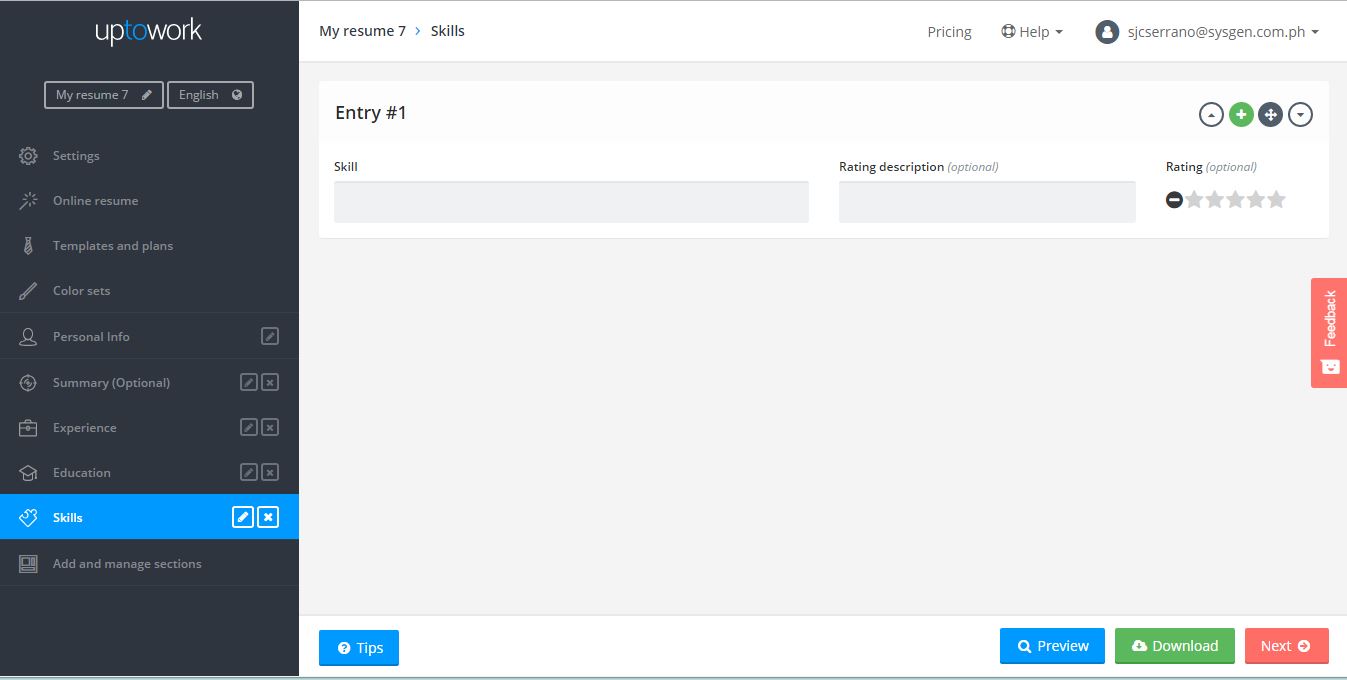The width and height of the screenshot is (1347, 680).
Task: Set rating to five stars
Action: (x=1276, y=200)
